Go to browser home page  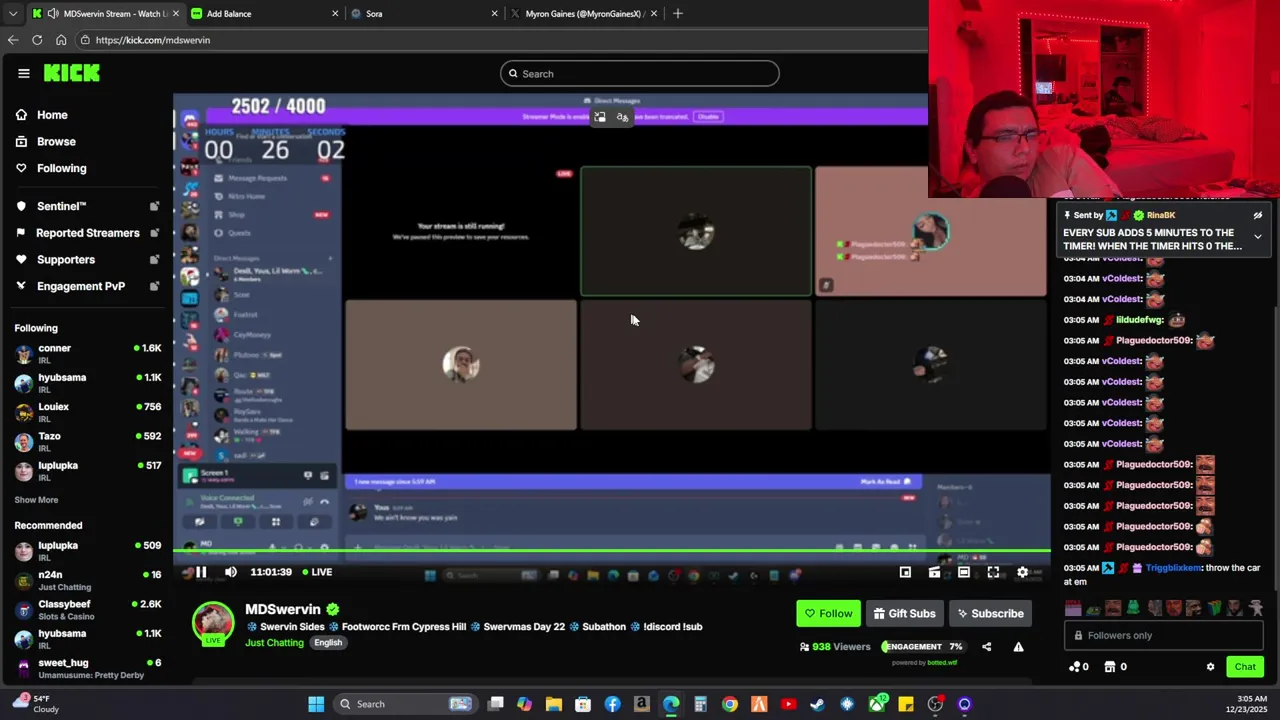[61, 40]
